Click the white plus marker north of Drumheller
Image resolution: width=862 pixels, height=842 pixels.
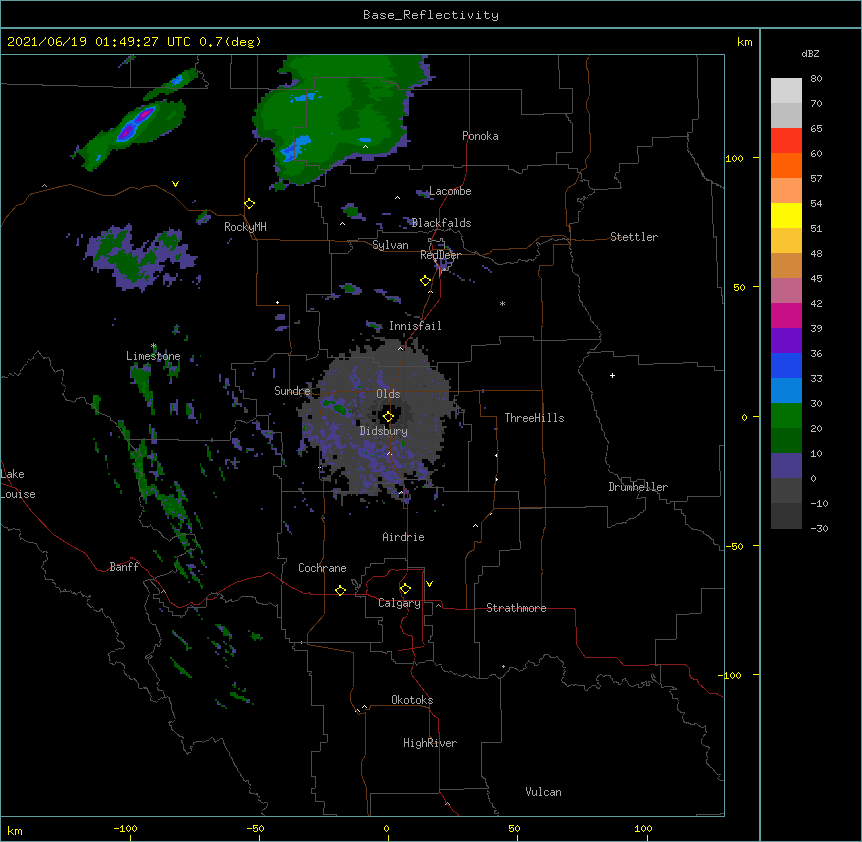(x=612, y=375)
